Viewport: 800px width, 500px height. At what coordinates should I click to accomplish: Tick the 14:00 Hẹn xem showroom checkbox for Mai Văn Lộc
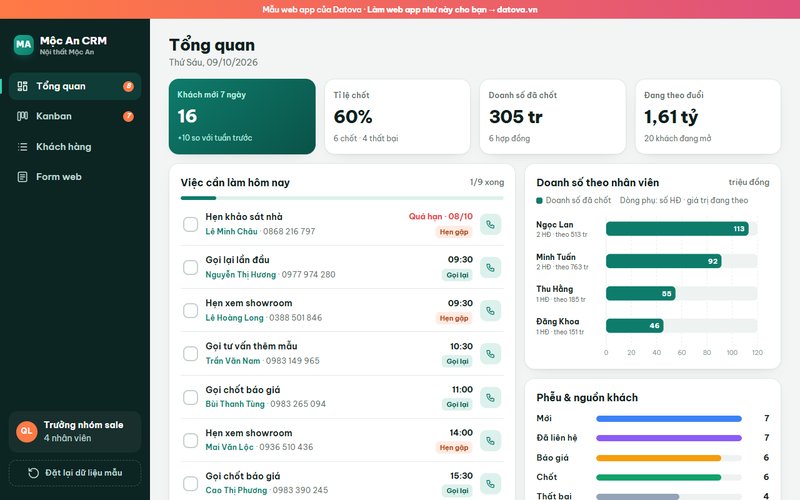point(191,441)
